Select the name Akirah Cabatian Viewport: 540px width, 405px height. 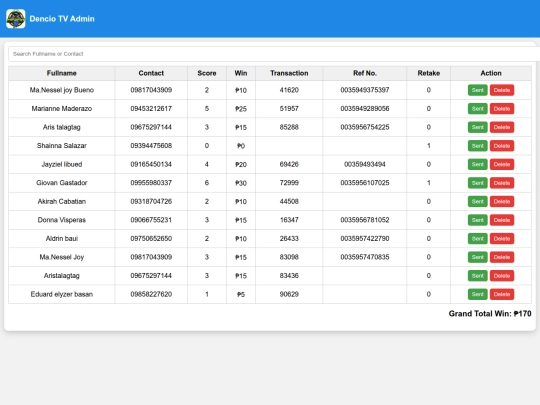pyautogui.click(x=62, y=201)
